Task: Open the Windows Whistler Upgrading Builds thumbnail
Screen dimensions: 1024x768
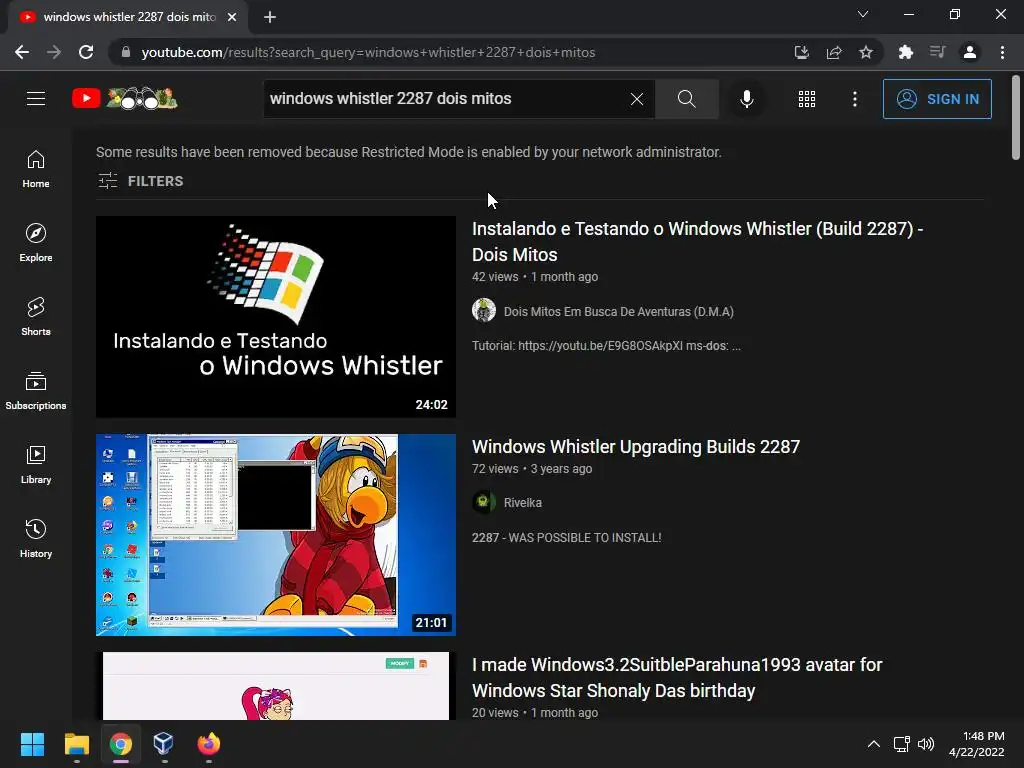Action: 276,535
